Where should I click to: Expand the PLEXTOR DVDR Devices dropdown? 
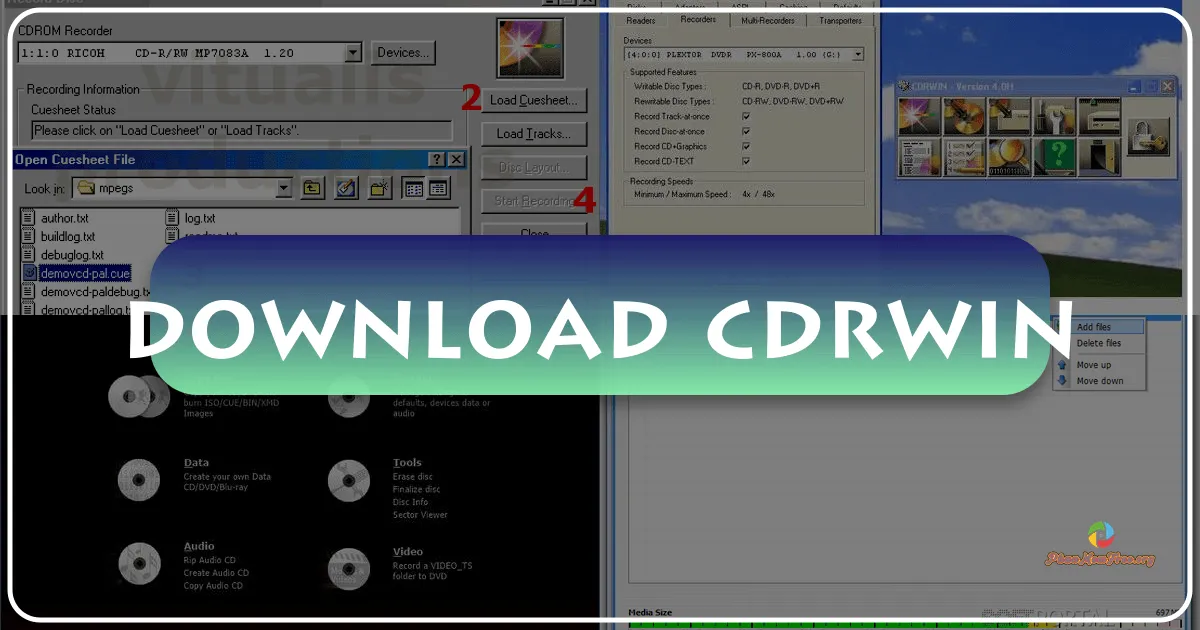(857, 54)
